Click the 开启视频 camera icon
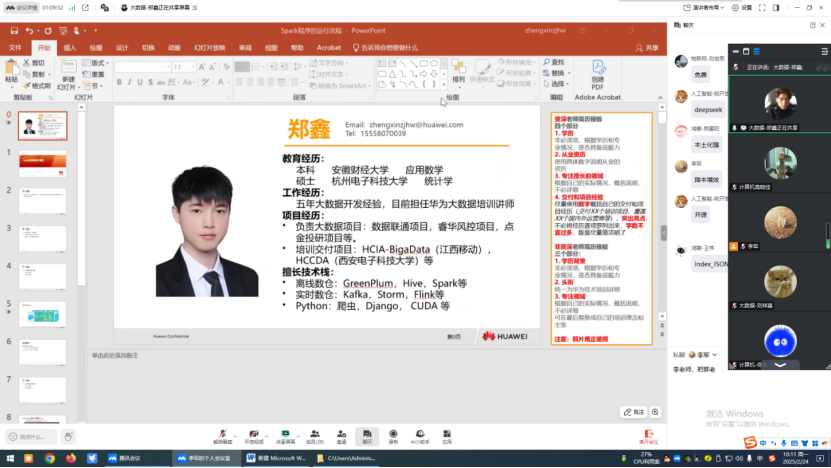831x468 pixels. [x=254, y=432]
